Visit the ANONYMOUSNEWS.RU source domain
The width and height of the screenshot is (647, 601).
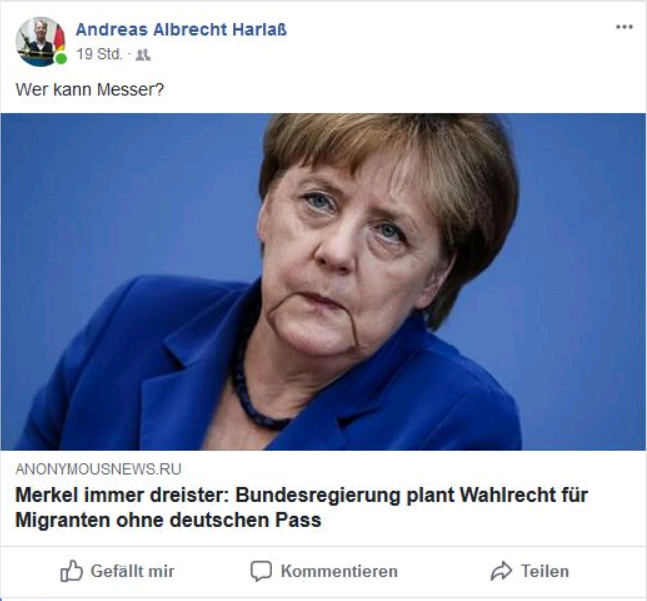click(98, 469)
